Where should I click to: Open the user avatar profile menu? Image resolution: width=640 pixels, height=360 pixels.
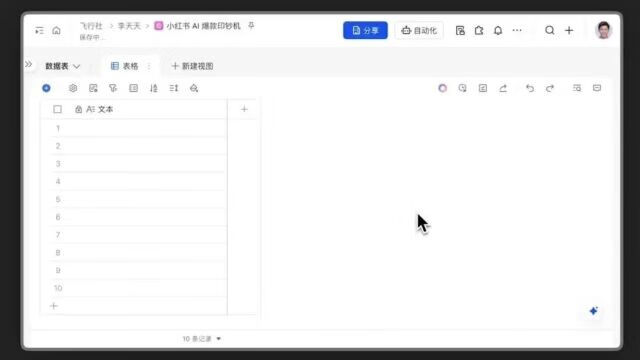click(604, 30)
